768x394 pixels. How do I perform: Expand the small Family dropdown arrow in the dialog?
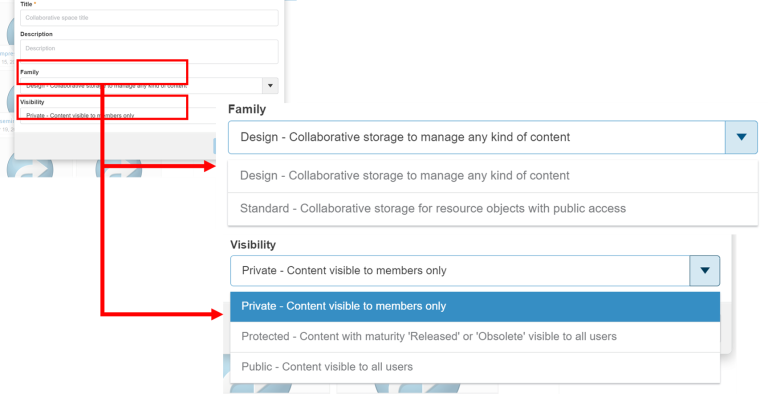coord(270,85)
